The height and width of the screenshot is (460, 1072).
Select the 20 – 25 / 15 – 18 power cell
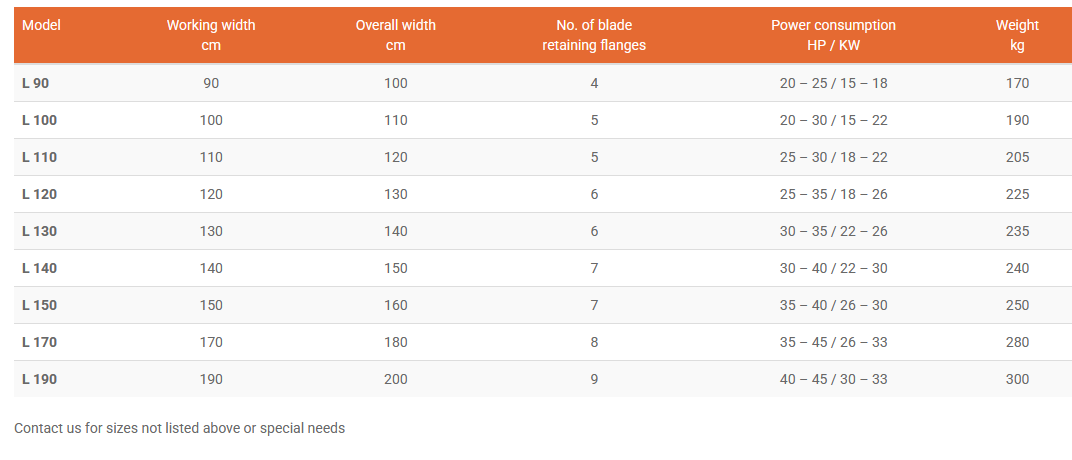833,83
